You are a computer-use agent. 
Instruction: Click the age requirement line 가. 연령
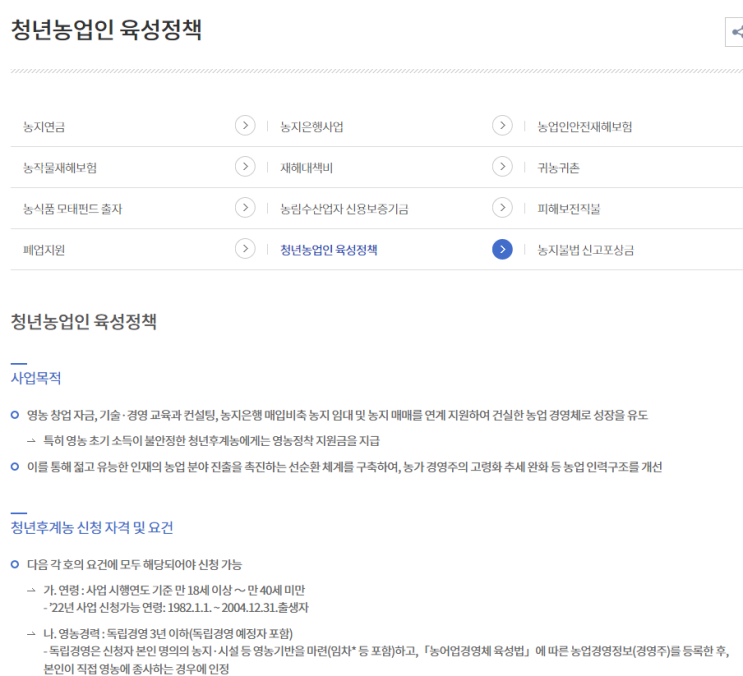click(174, 590)
